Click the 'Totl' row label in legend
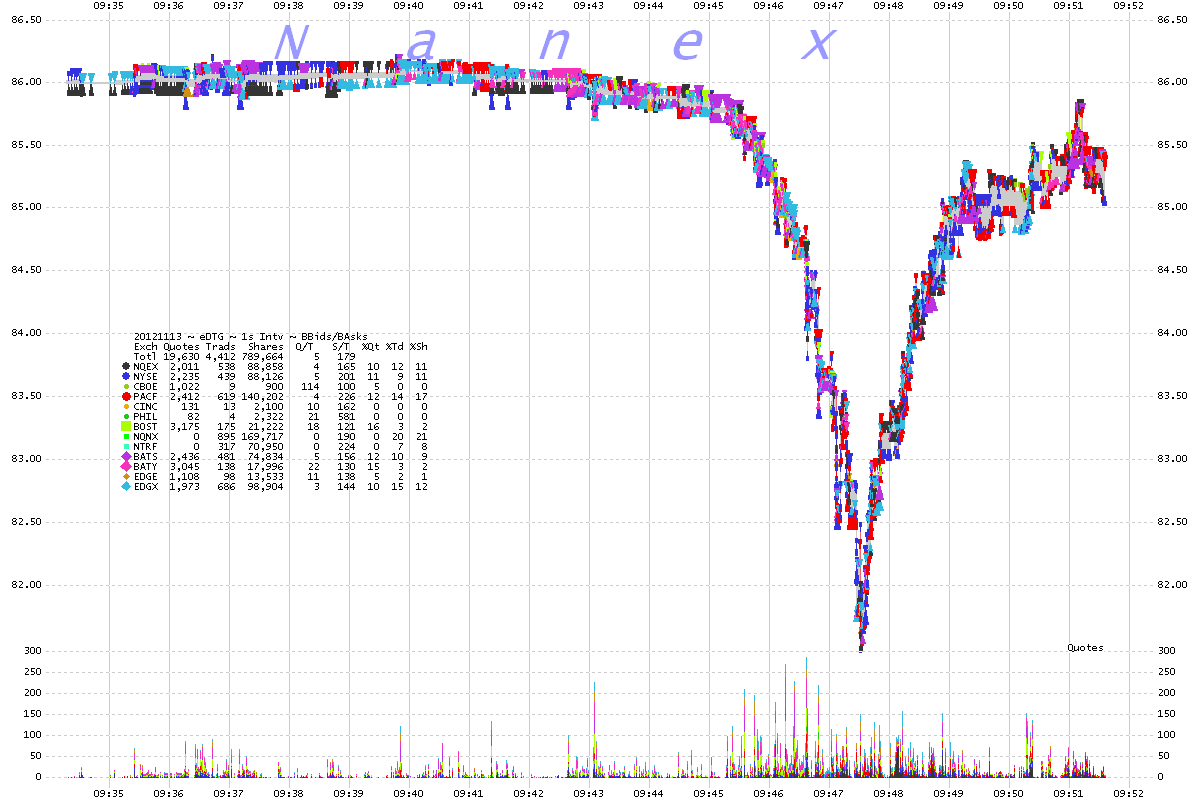 pyautogui.click(x=146, y=356)
